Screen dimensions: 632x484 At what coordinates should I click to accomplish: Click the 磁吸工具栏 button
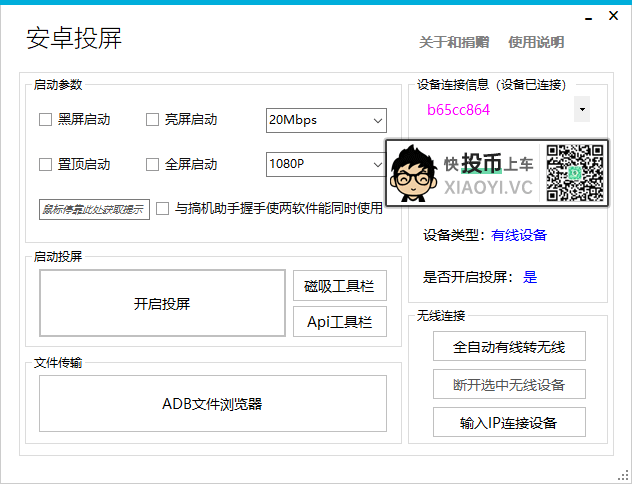(x=339, y=286)
